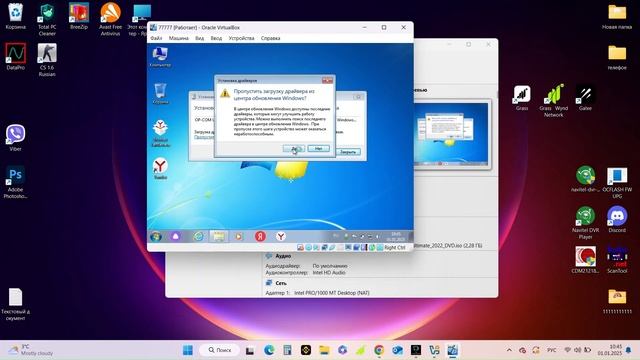Click the red Яндекс icon on guest taskbar
Screen dimensions: 640x360
point(260,236)
